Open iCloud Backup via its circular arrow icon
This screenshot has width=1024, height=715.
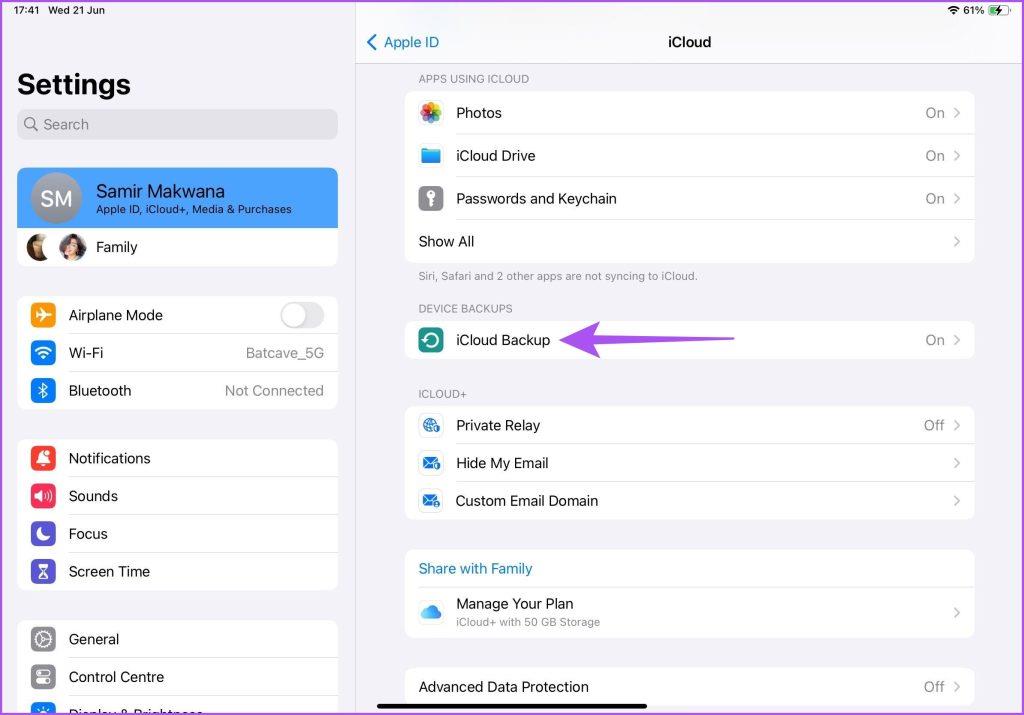[x=430, y=340]
